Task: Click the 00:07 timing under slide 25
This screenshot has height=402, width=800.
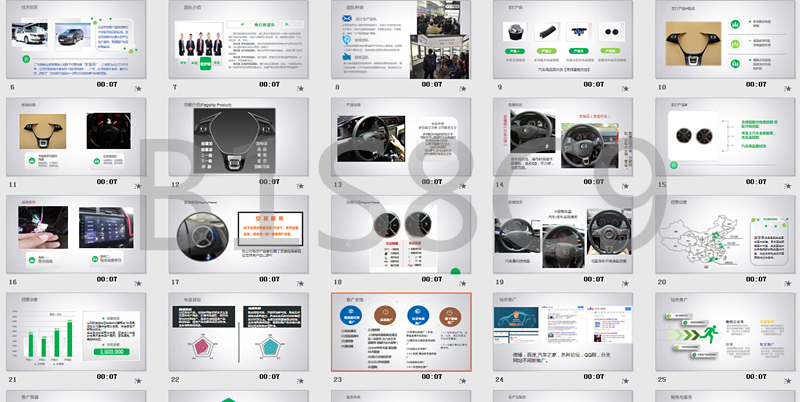Action: (x=756, y=376)
